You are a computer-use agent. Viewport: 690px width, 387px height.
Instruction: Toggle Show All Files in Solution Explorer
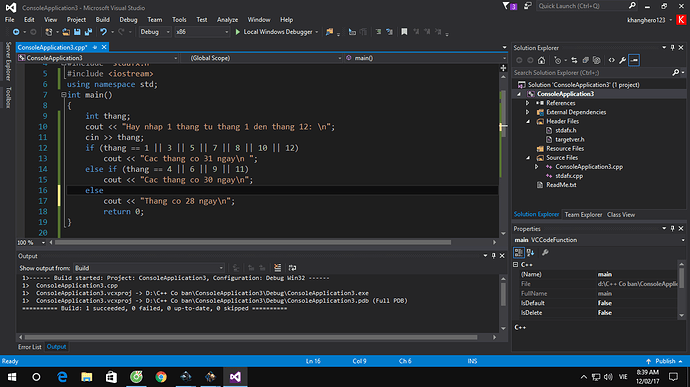point(597,60)
